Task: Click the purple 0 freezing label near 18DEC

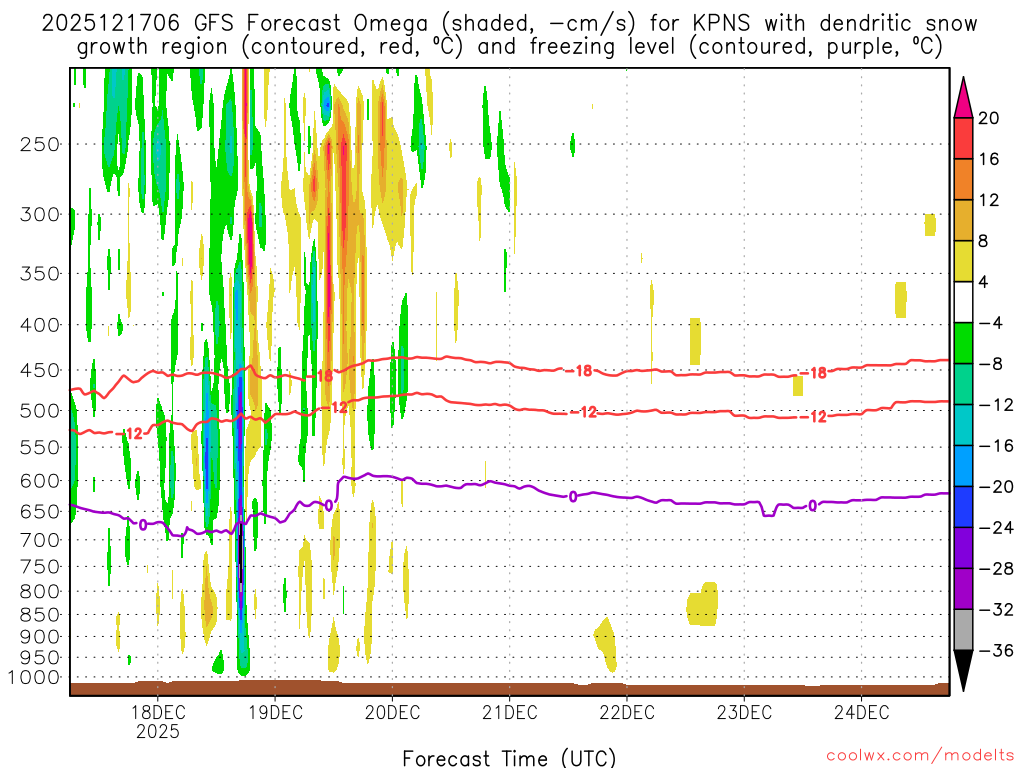Action: (x=142, y=524)
